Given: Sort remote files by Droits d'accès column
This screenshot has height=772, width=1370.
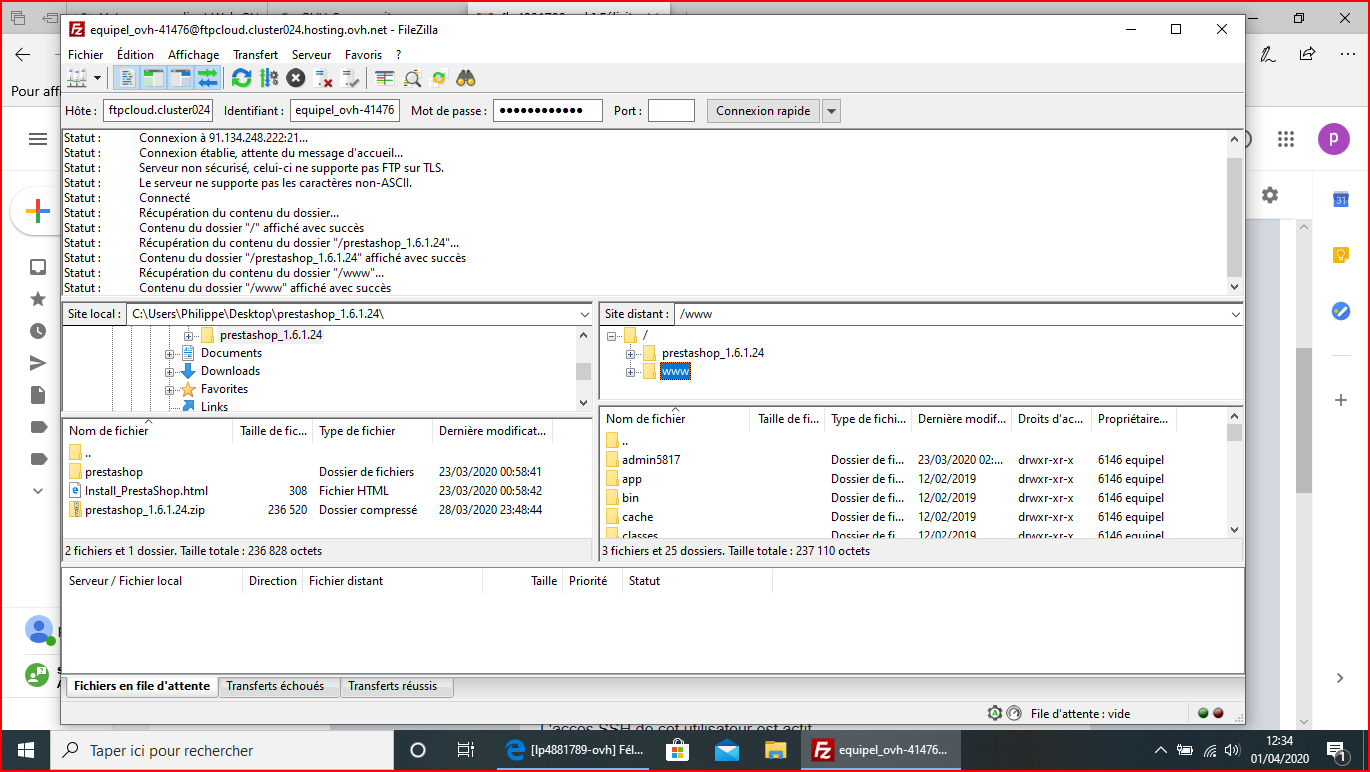Looking at the screenshot, I should (1051, 419).
